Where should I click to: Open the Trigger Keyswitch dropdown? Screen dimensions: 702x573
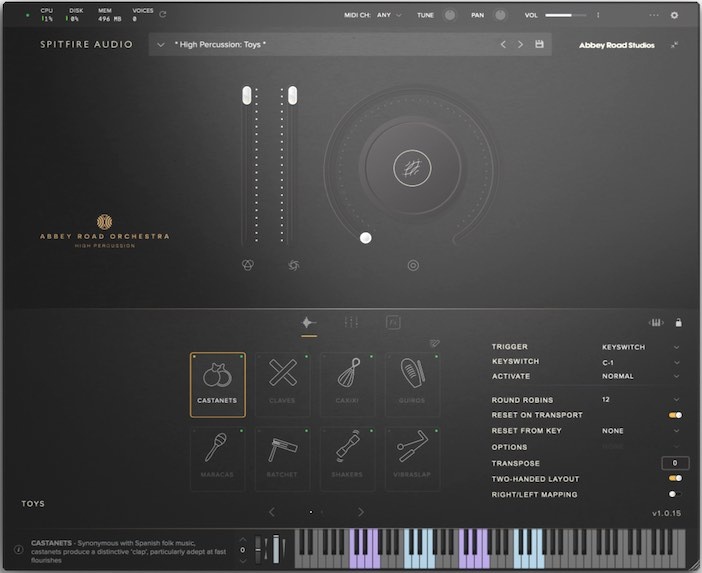641,347
